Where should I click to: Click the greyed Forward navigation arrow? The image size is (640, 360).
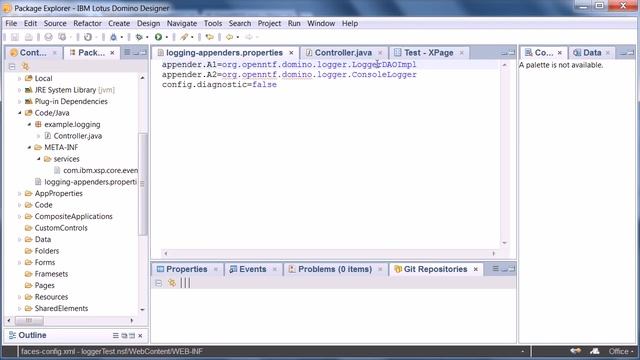[249, 37]
